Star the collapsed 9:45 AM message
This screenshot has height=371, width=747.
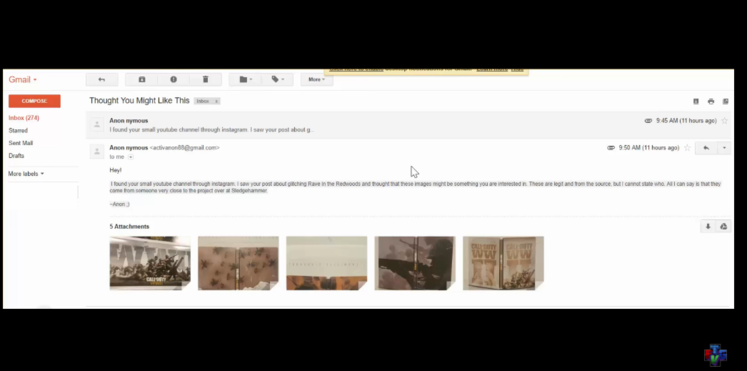point(725,121)
